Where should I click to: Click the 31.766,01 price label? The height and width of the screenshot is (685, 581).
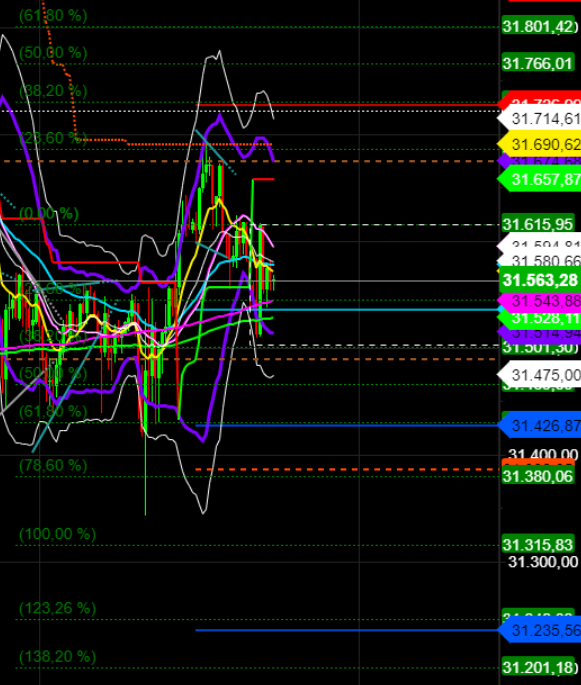[538, 63]
